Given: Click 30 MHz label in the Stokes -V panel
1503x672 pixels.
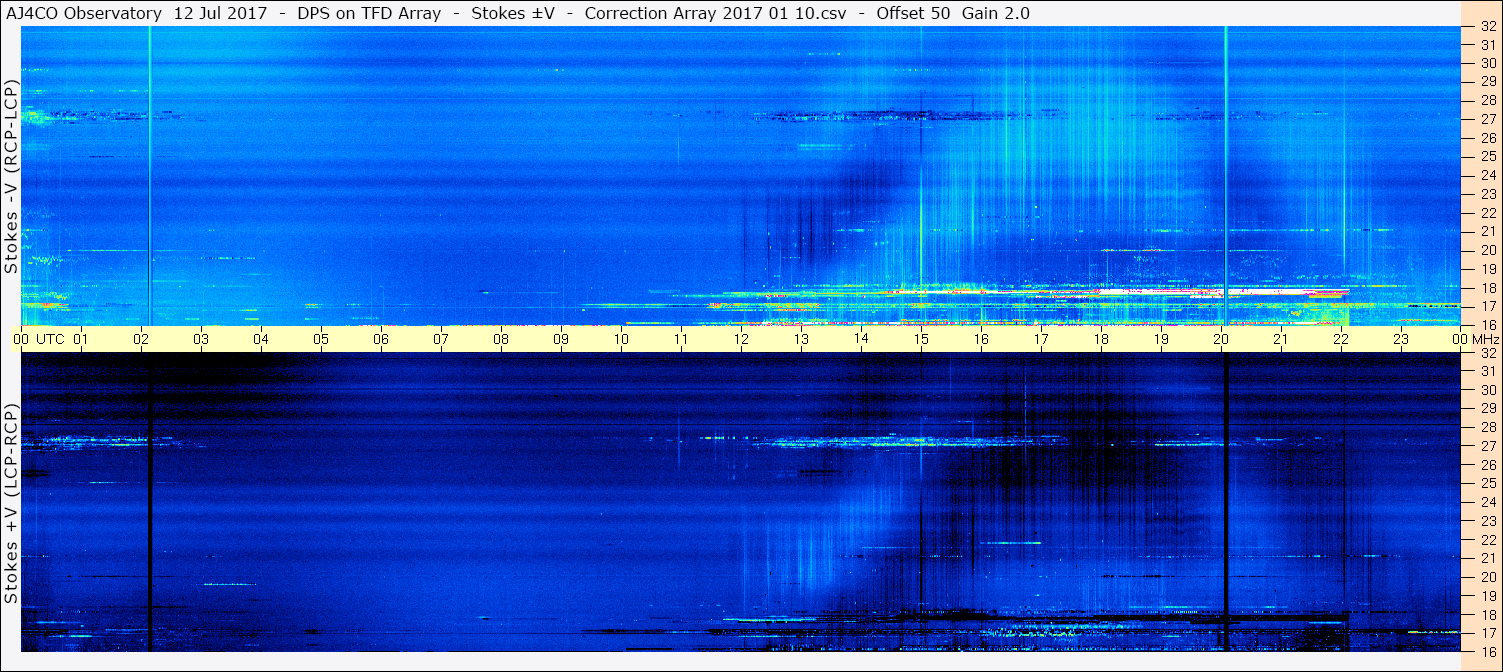Looking at the screenshot, I should click(1488, 62).
